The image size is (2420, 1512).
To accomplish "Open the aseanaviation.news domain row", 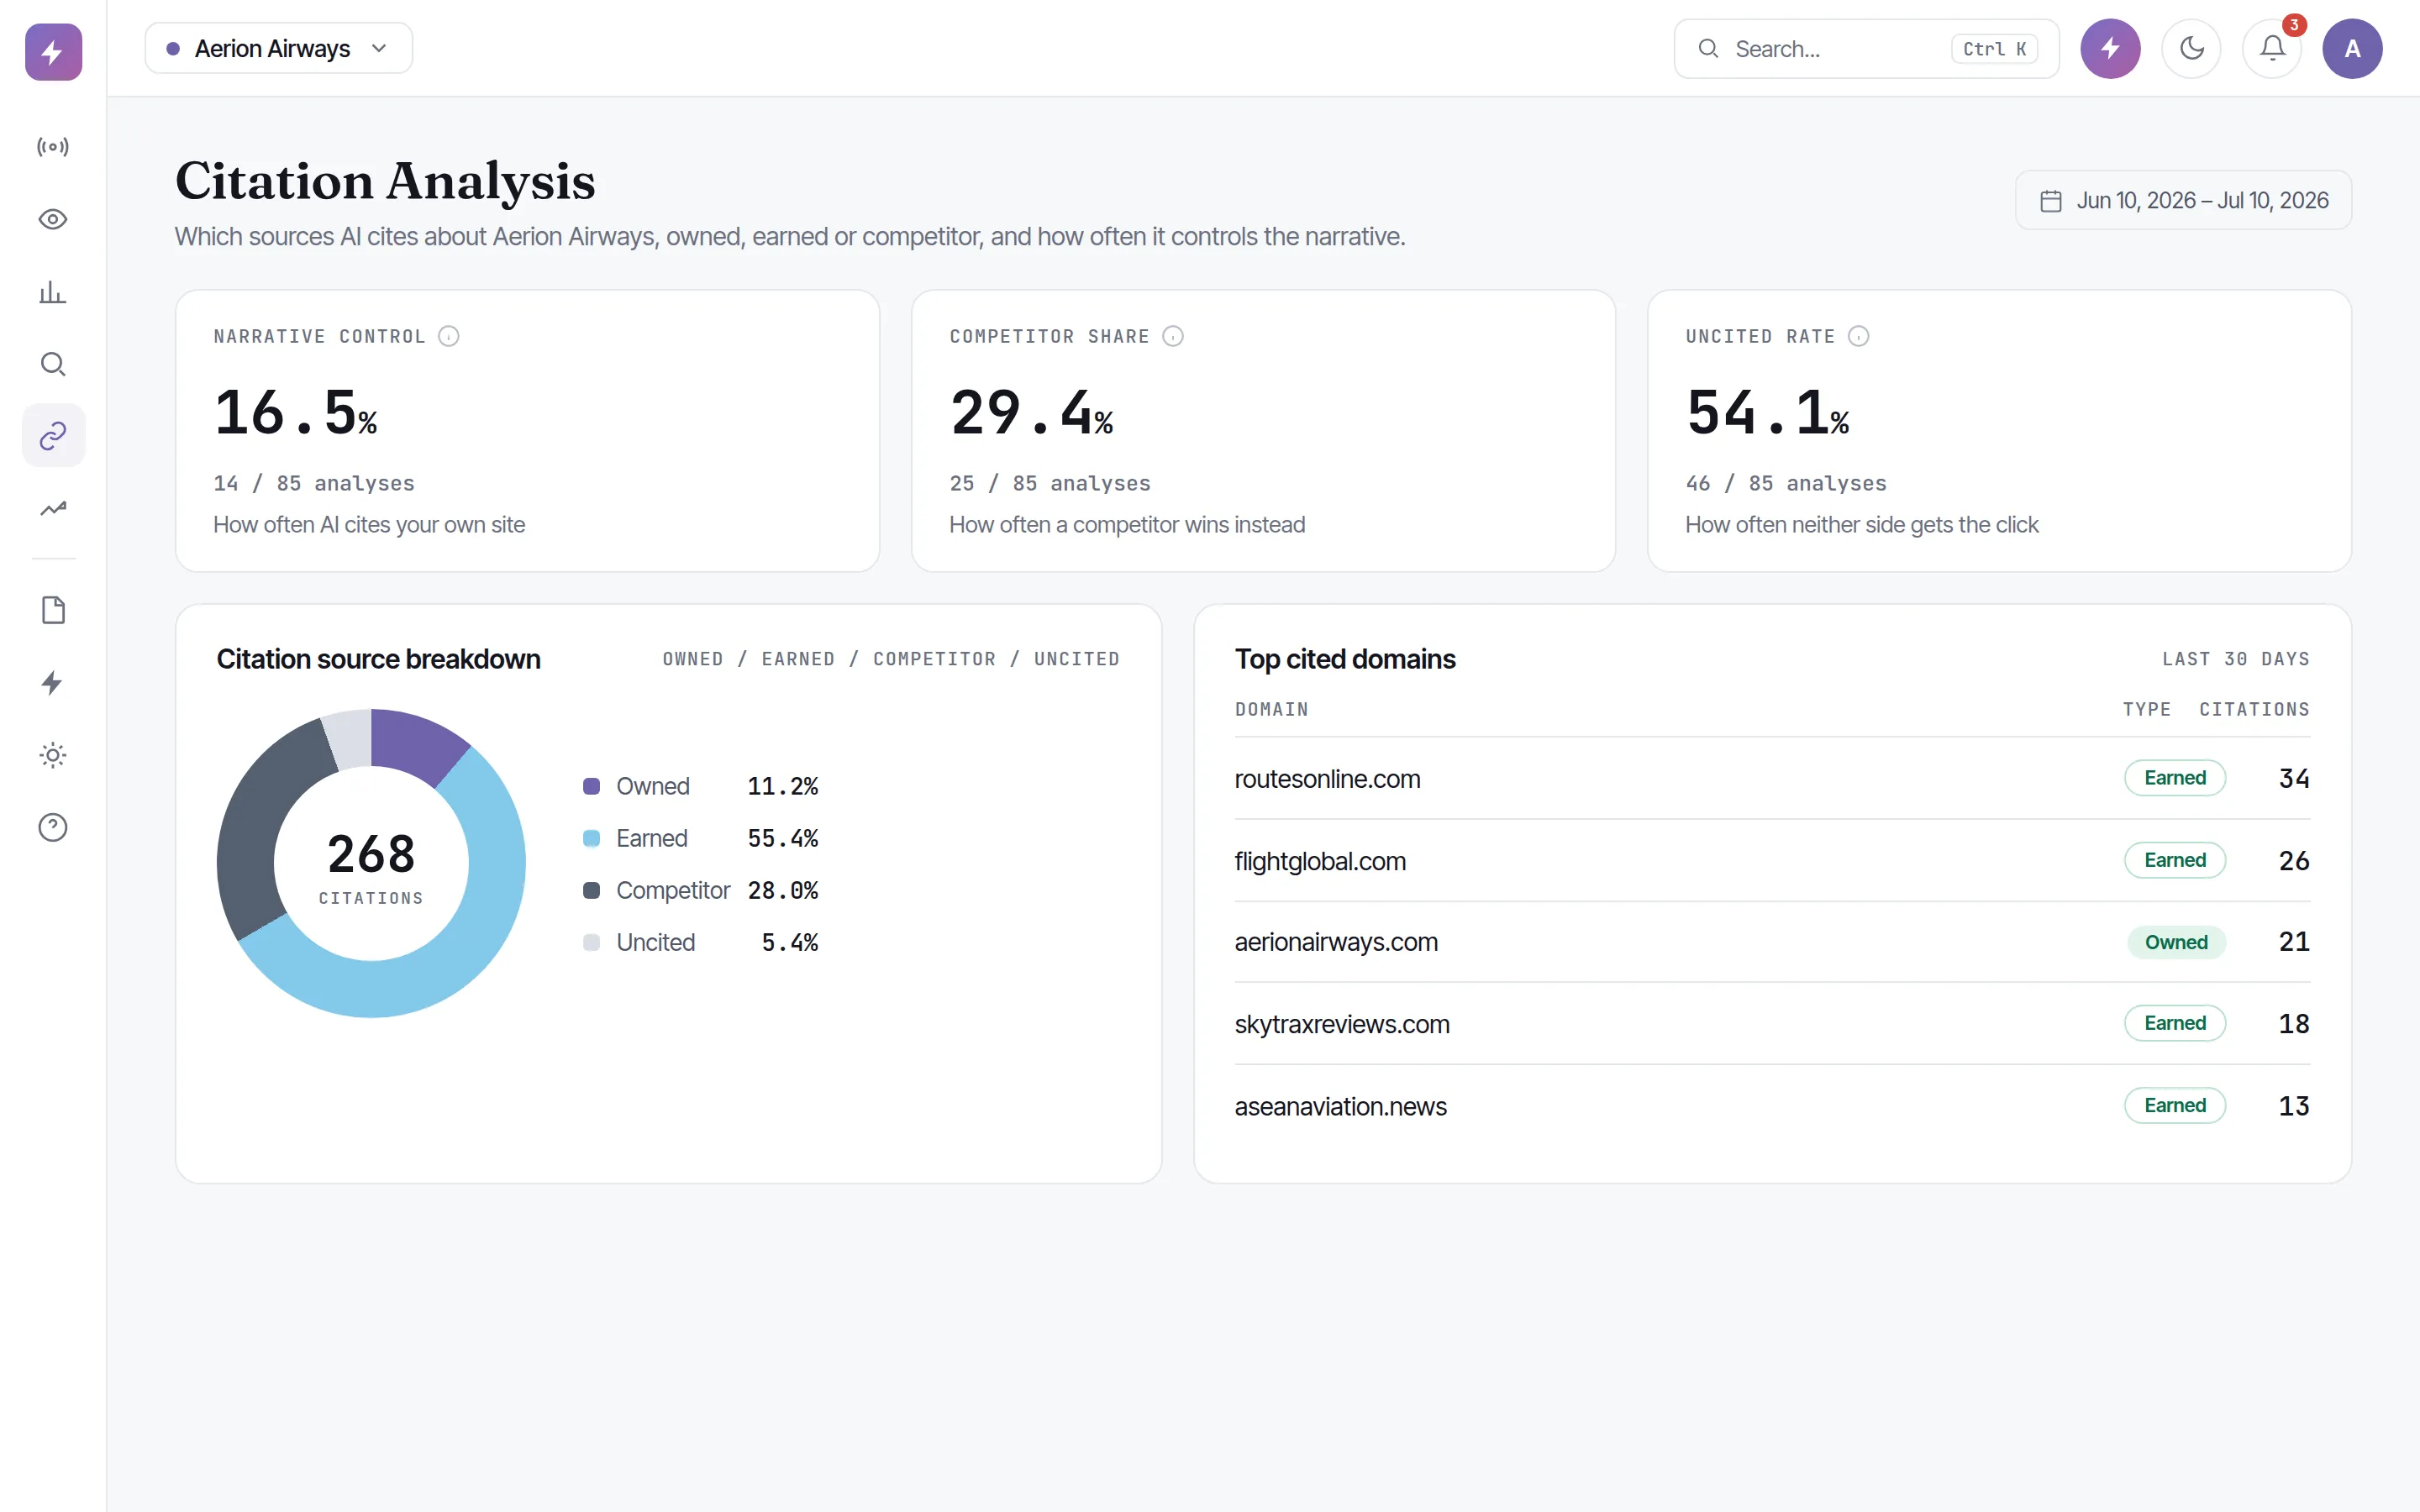I will click(1772, 1106).
